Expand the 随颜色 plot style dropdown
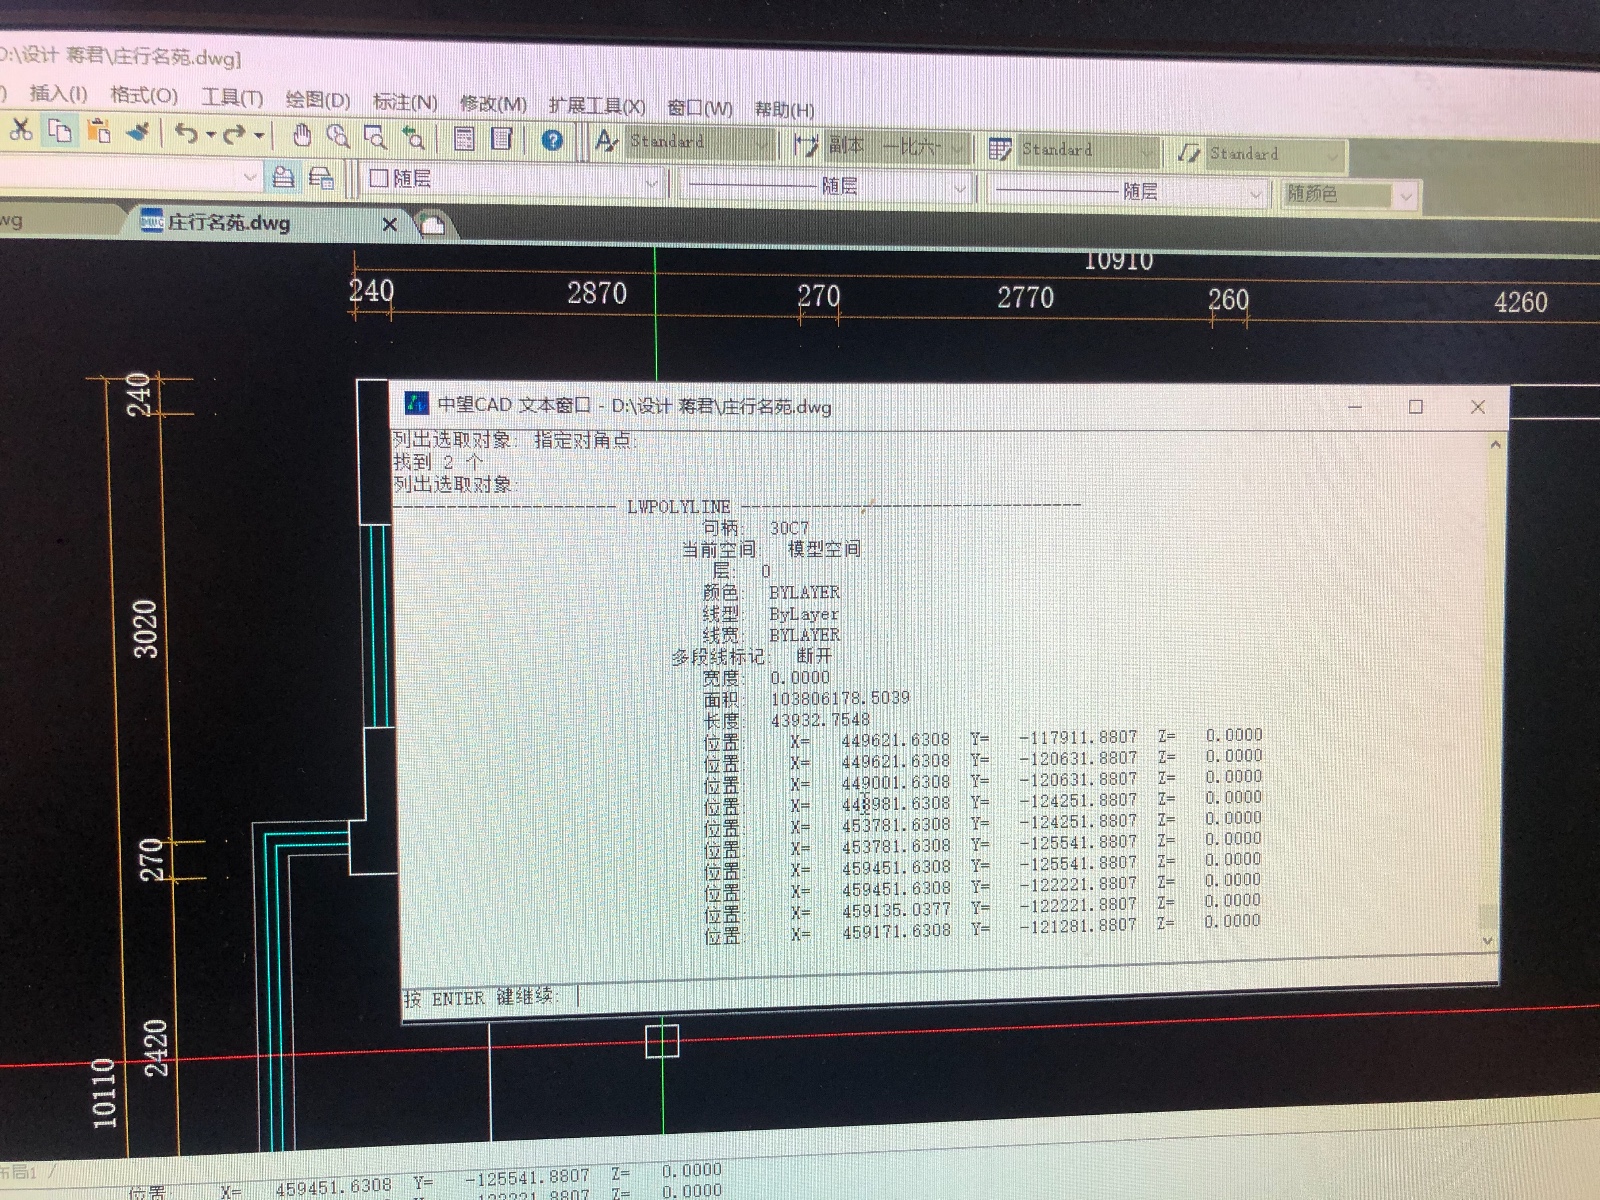The height and width of the screenshot is (1200, 1600). click(x=1405, y=196)
